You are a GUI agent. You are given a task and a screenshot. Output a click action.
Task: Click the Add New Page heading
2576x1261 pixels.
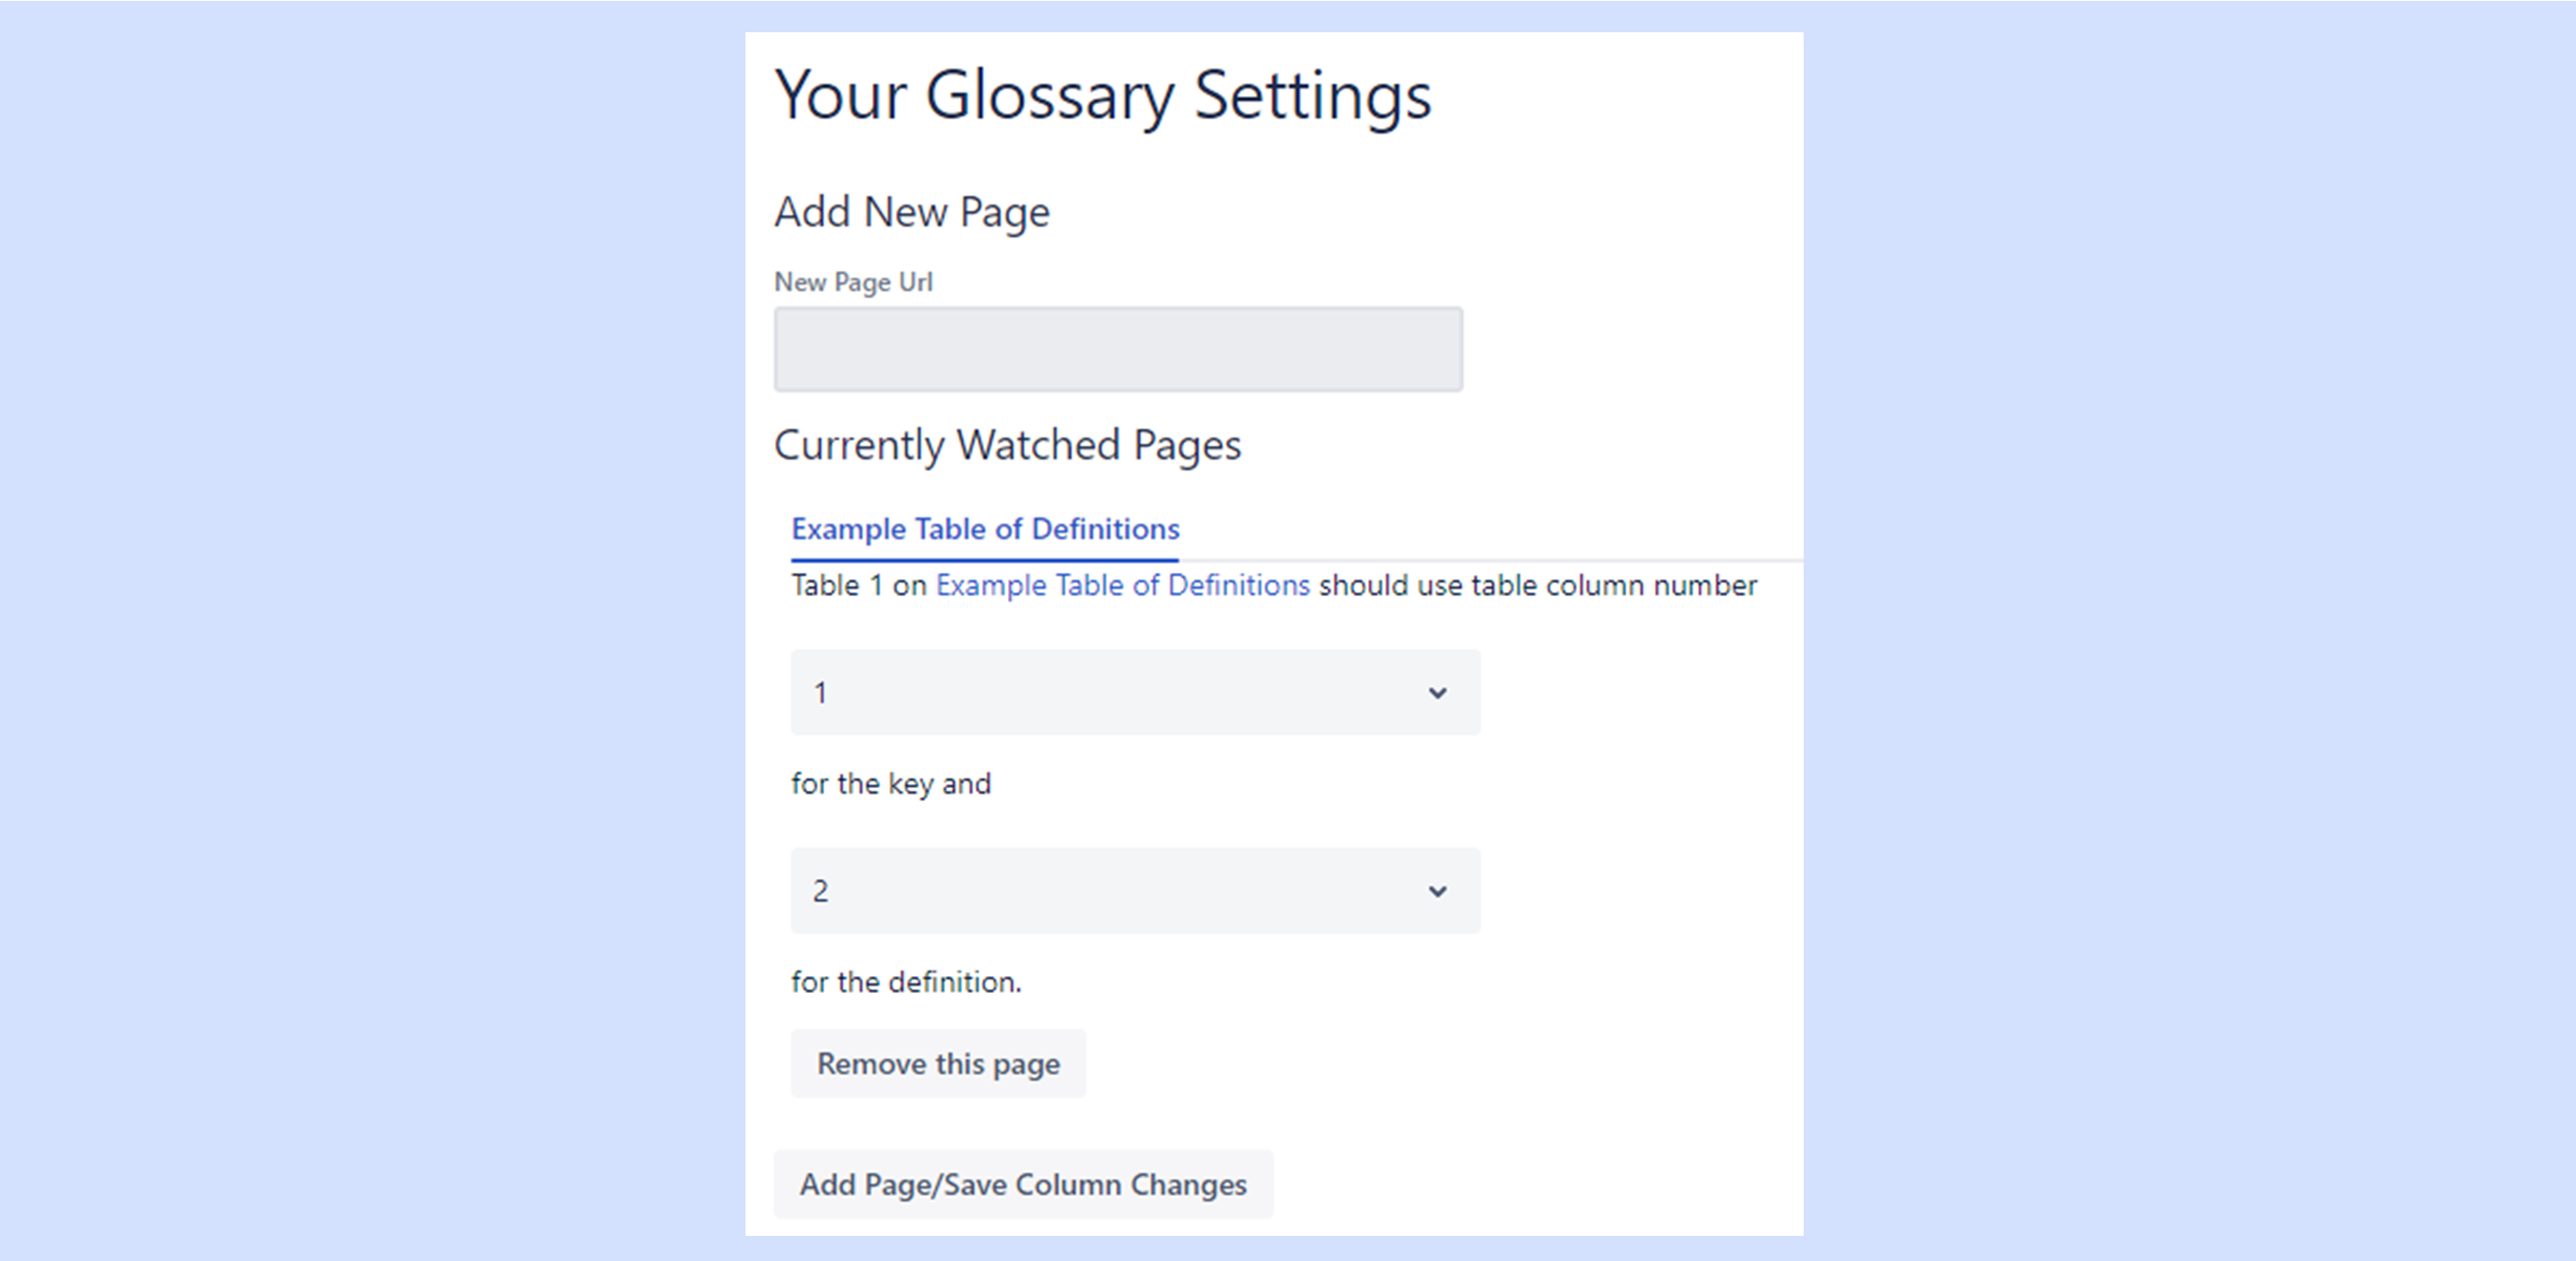[912, 212]
